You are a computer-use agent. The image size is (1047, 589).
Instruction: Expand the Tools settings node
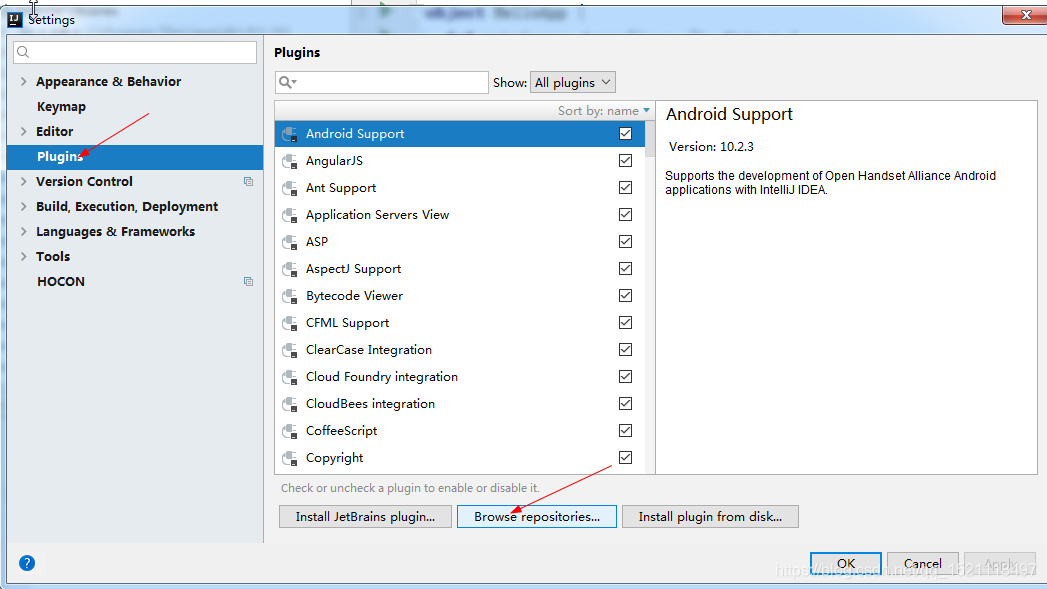(23, 256)
